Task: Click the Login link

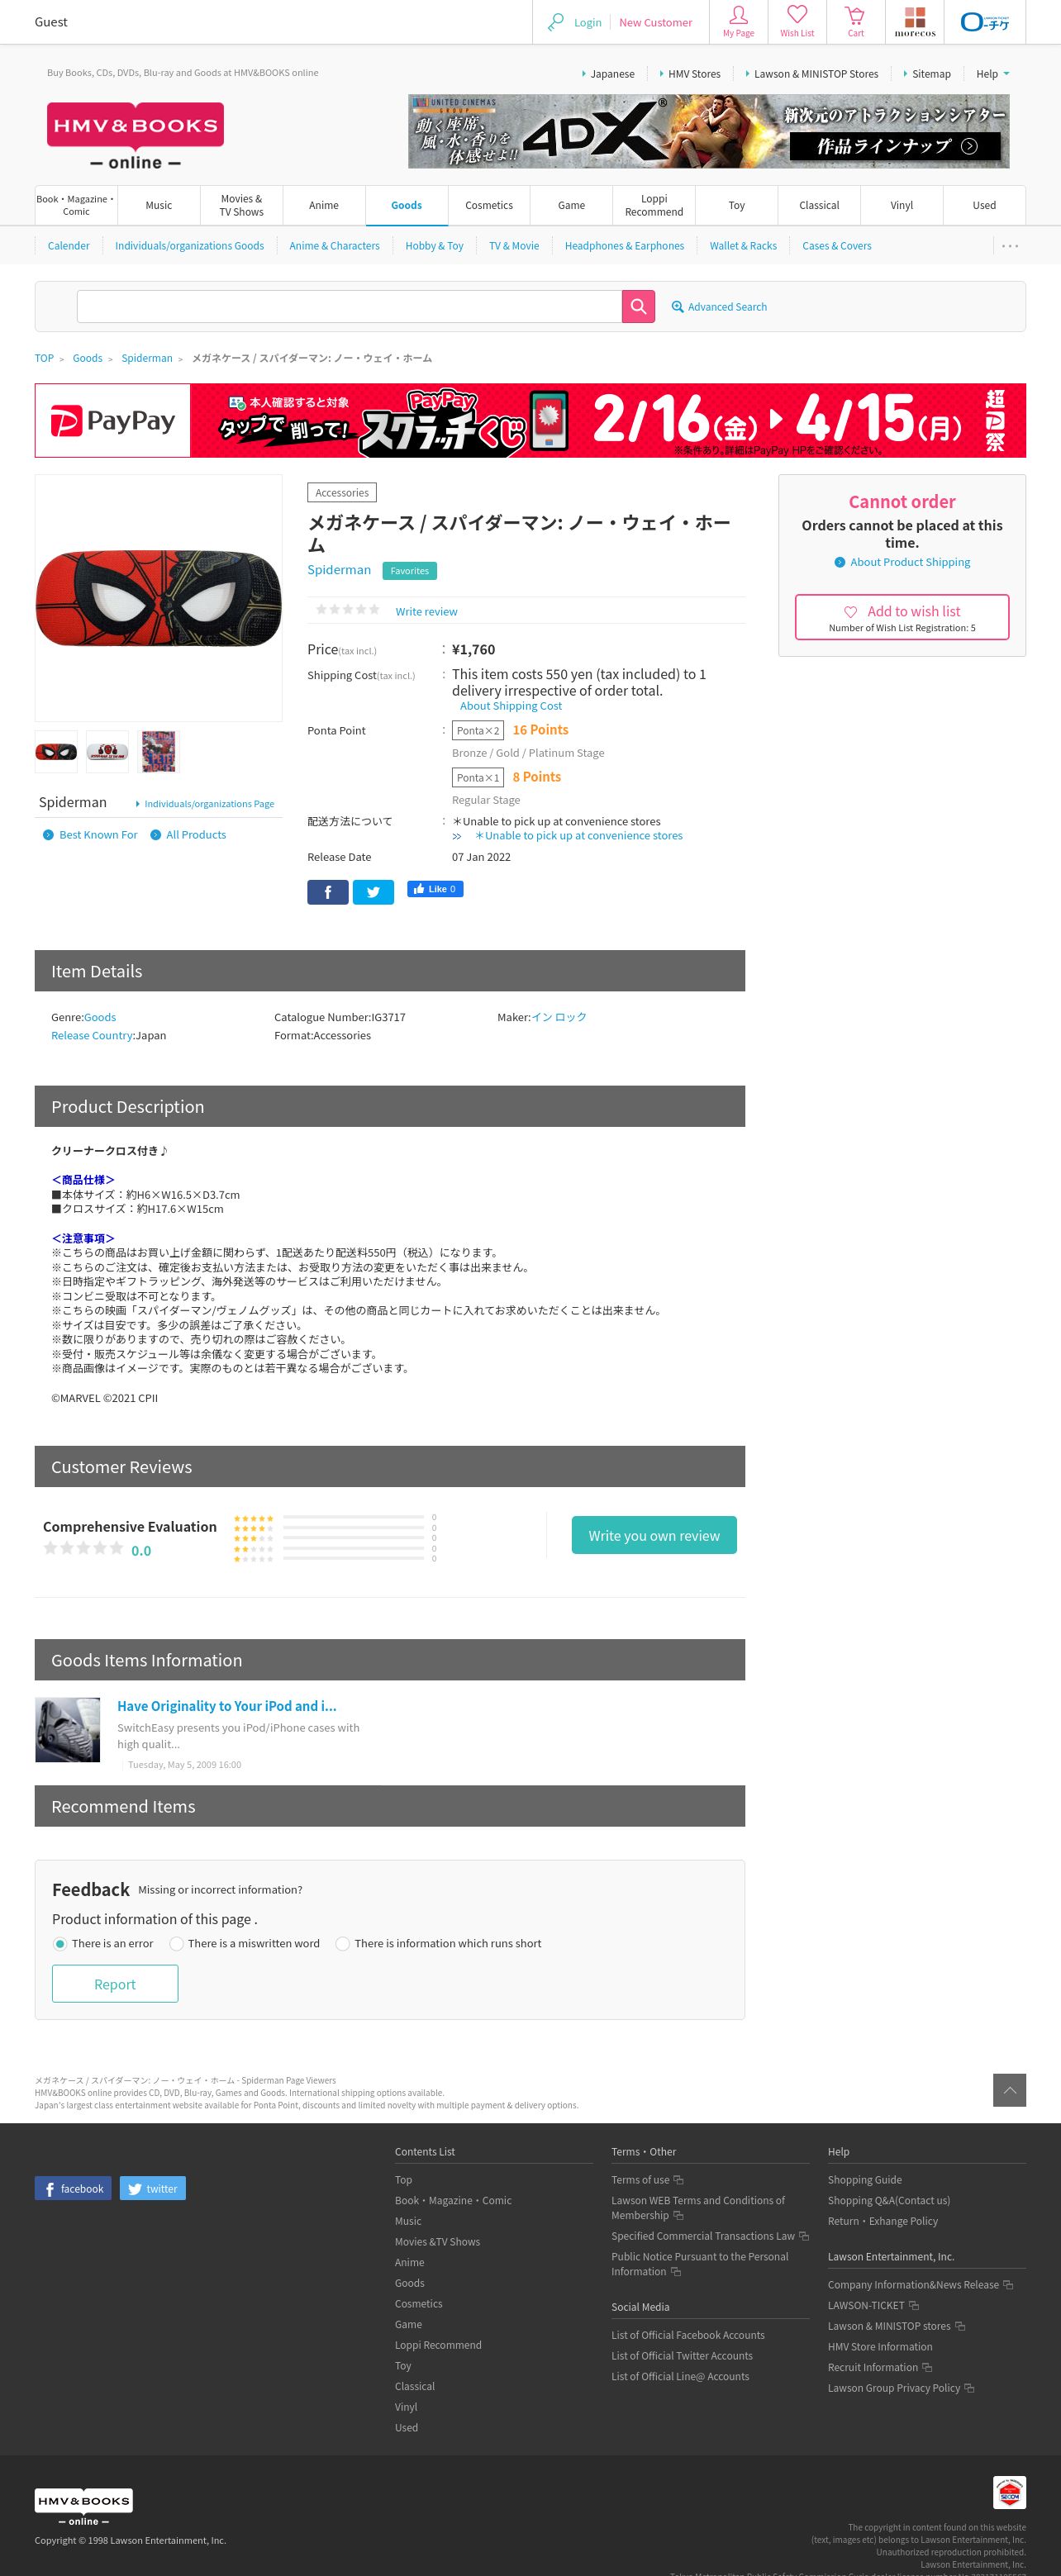Action: [x=588, y=22]
